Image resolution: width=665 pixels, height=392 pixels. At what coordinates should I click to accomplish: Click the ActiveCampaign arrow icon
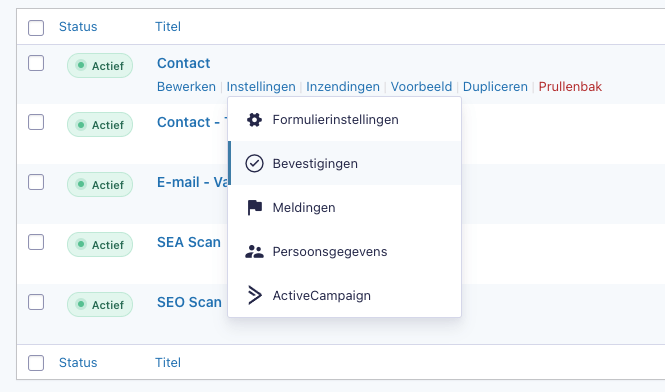pos(254,295)
